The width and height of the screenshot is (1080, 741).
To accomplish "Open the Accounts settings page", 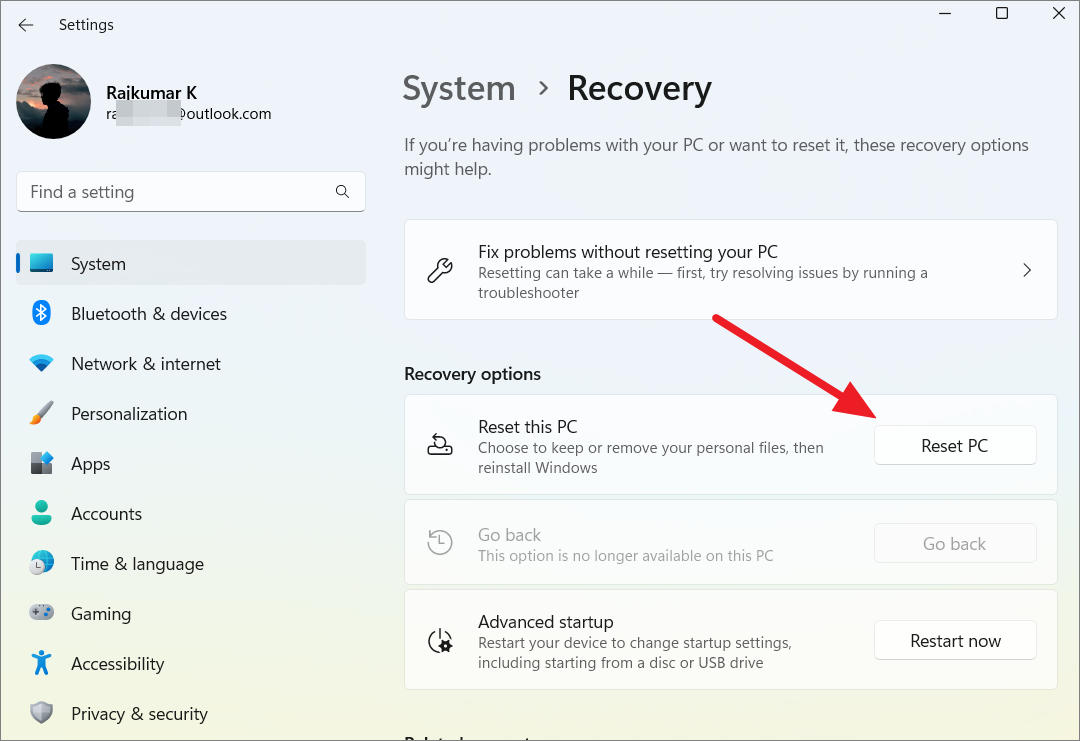I will (x=191, y=514).
